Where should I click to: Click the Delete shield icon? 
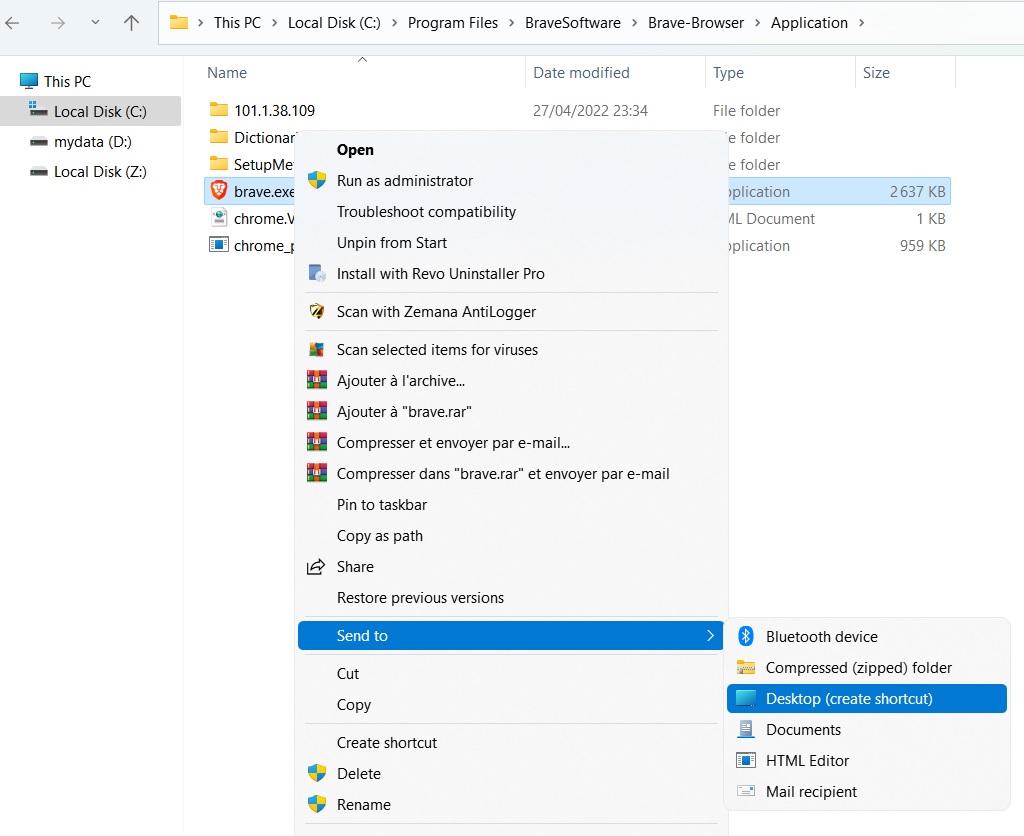tap(316, 773)
